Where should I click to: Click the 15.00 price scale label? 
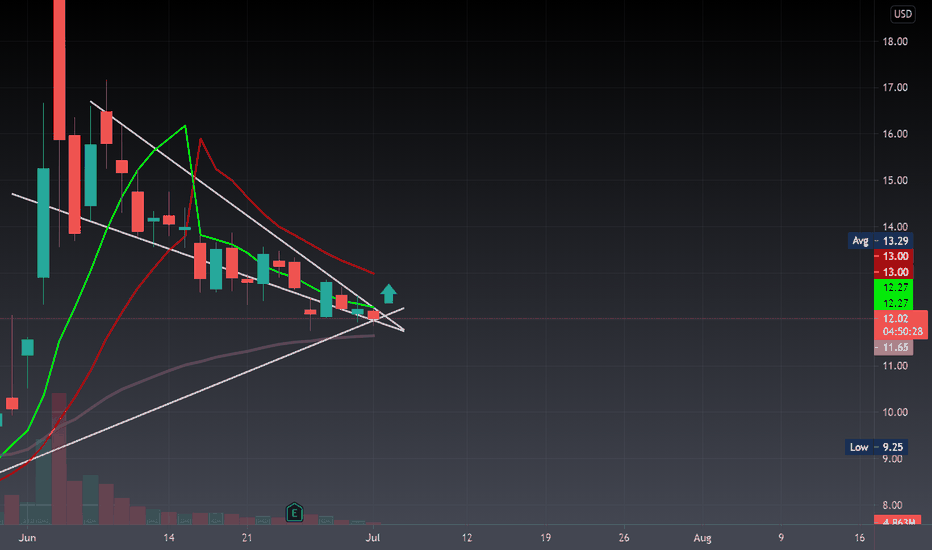[895, 180]
